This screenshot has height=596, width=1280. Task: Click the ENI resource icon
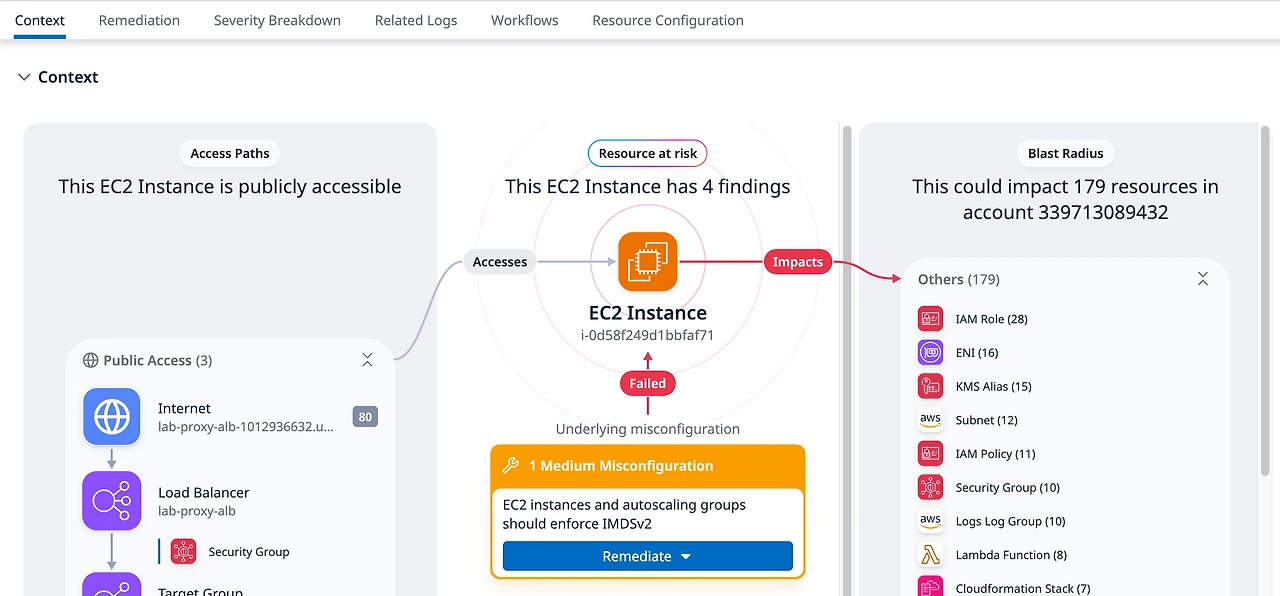pos(930,353)
